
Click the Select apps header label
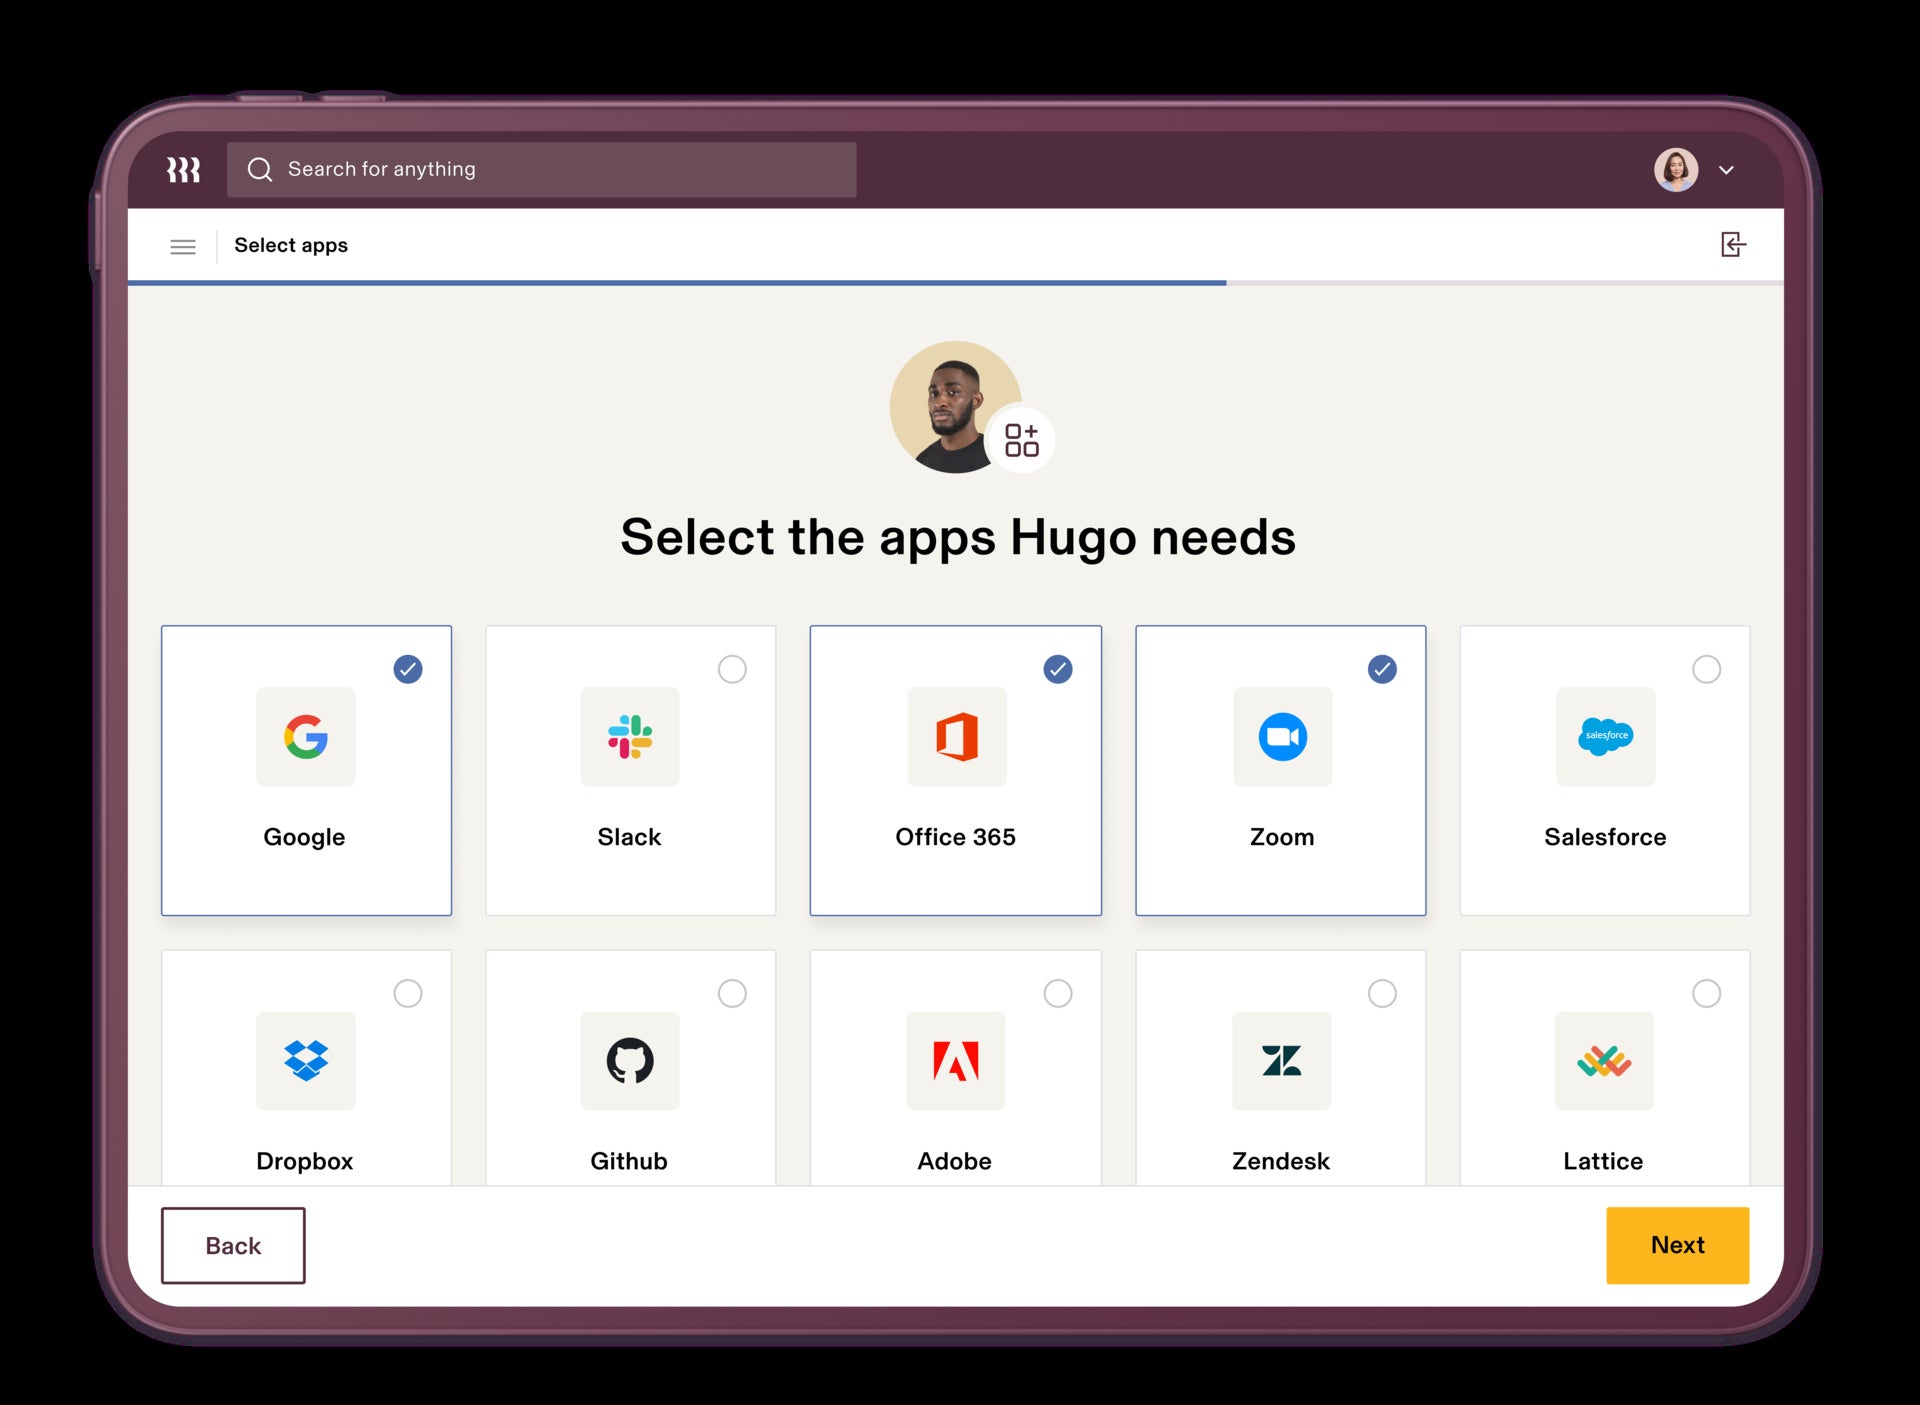291,245
